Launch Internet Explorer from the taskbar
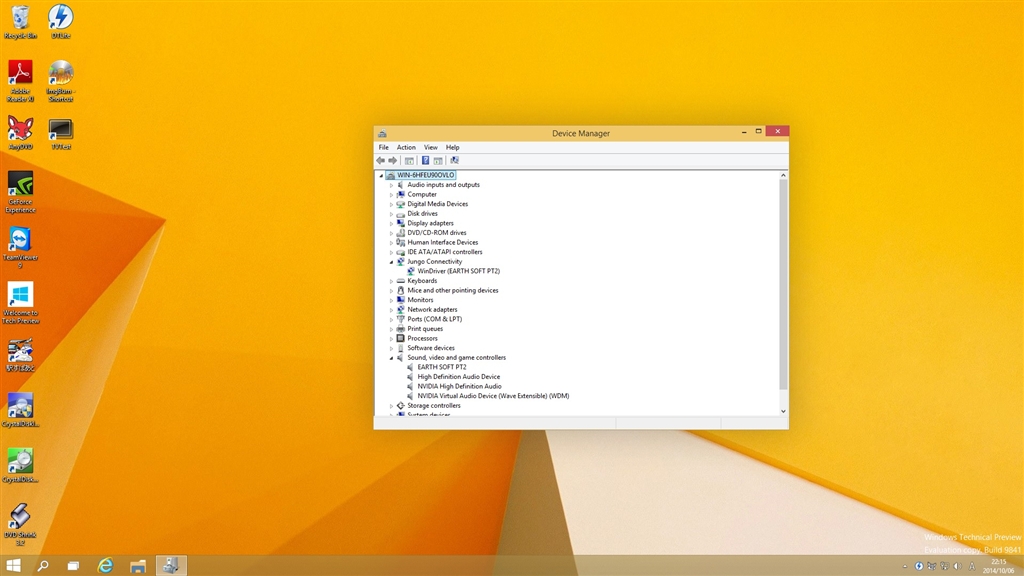Image resolution: width=1024 pixels, height=576 pixels. coord(106,566)
